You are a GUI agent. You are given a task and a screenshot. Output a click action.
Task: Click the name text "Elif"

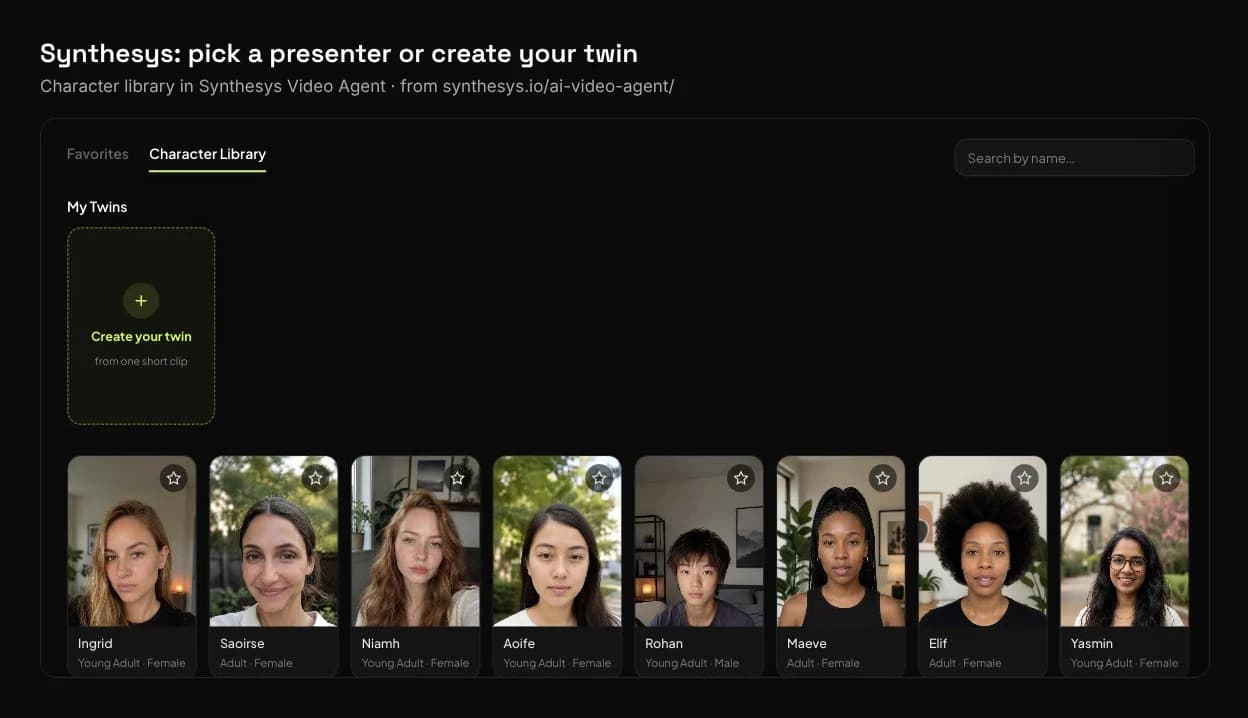[x=938, y=644]
